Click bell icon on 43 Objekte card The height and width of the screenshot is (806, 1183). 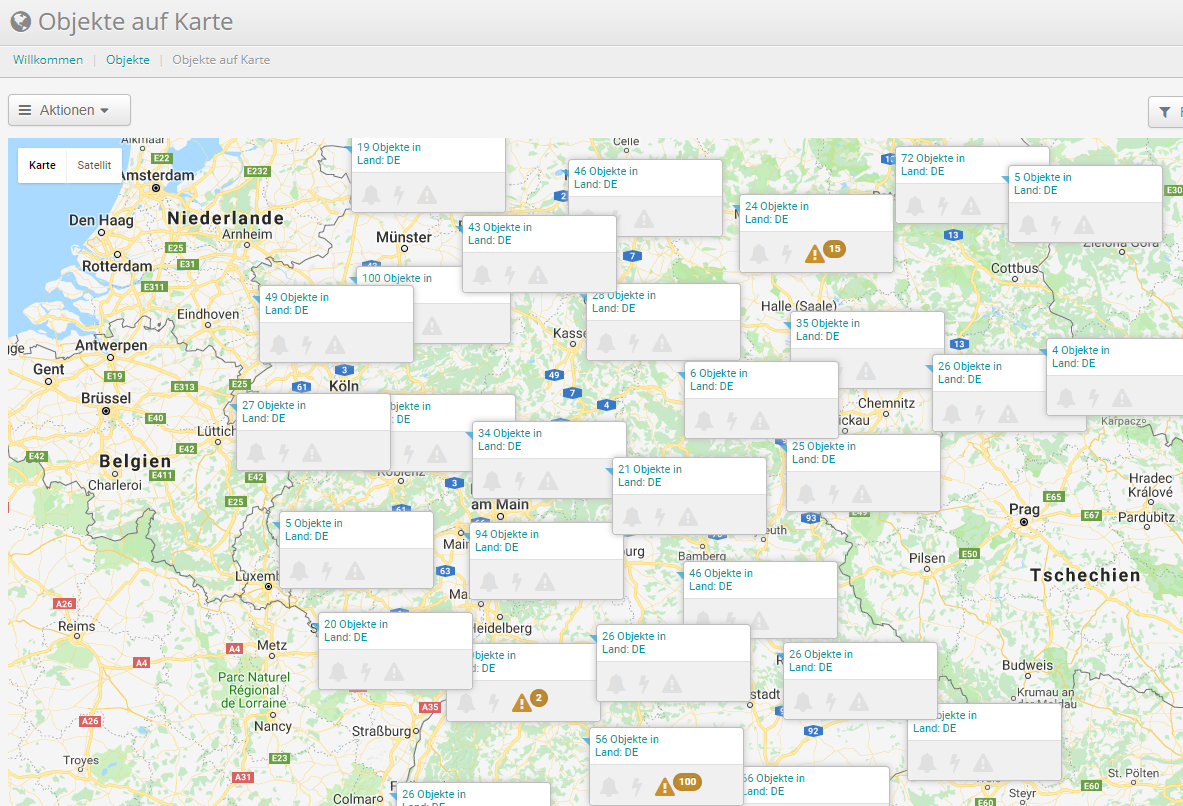click(481, 275)
